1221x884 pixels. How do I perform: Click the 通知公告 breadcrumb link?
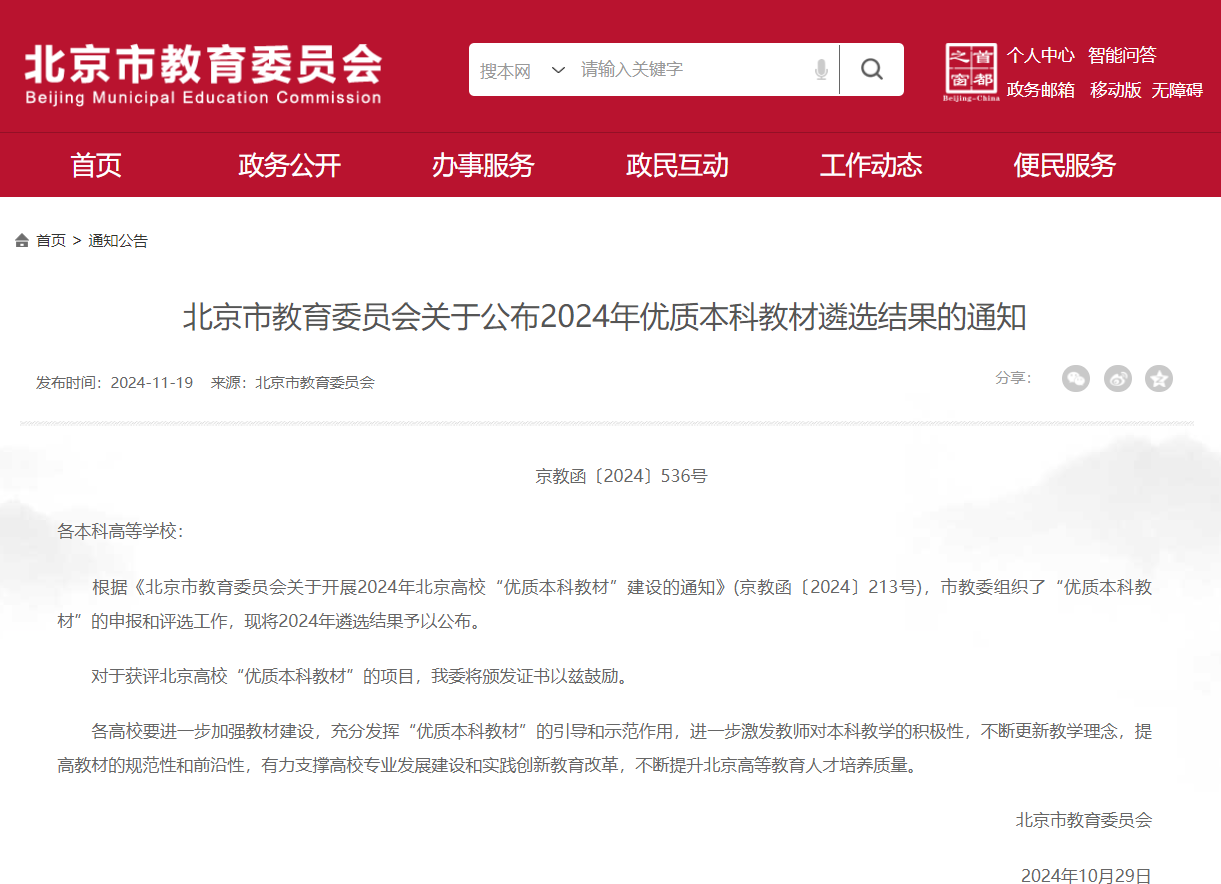point(118,241)
